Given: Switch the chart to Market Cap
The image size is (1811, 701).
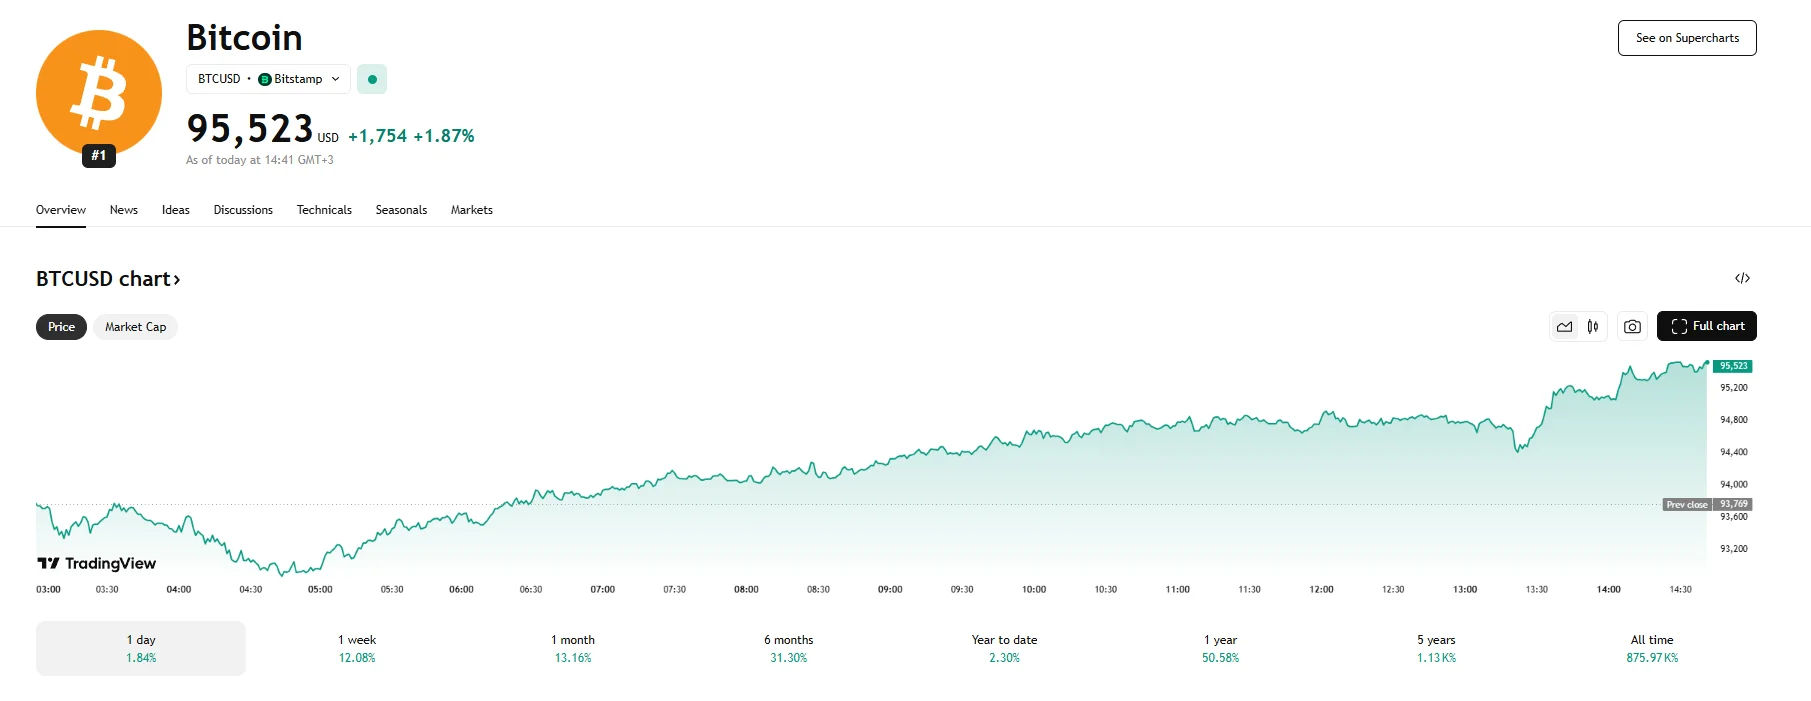Looking at the screenshot, I should 135,327.
